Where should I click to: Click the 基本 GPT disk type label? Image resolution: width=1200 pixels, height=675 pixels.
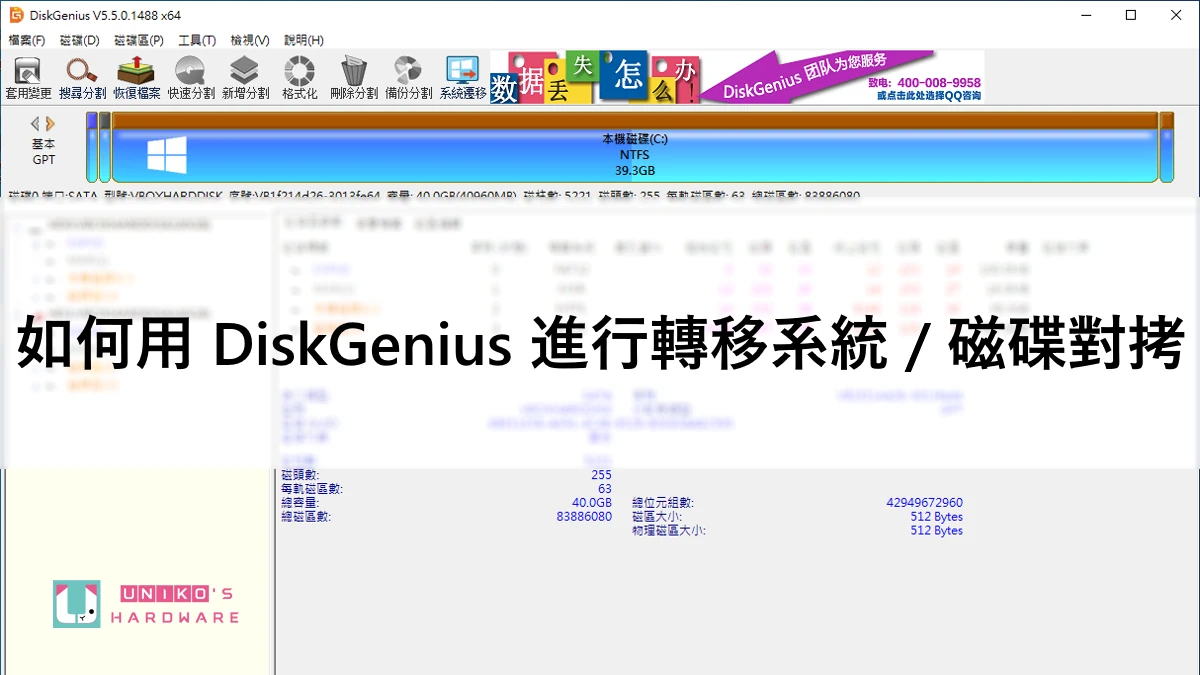(43, 152)
